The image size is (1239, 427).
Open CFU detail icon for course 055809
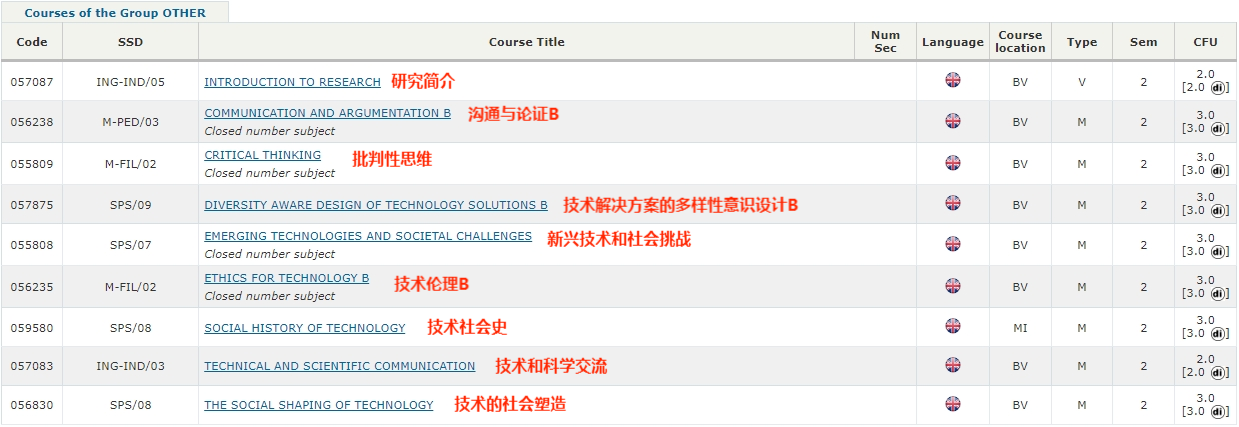pos(1218,170)
